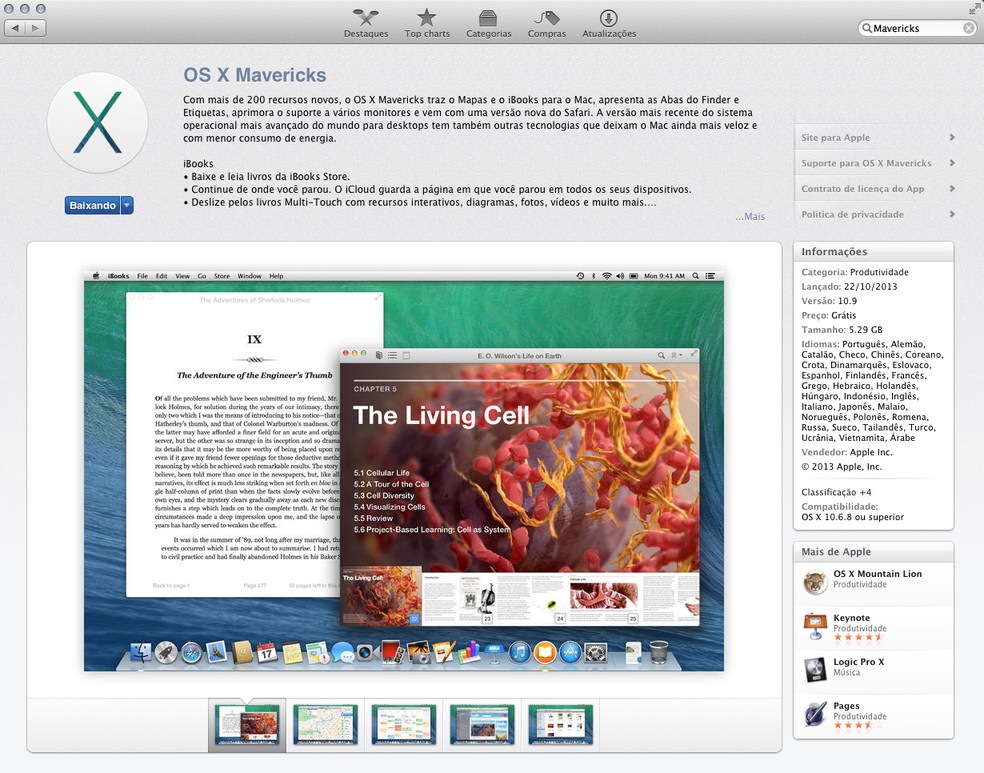Click the Categoria: Produtividade line

[855, 272]
